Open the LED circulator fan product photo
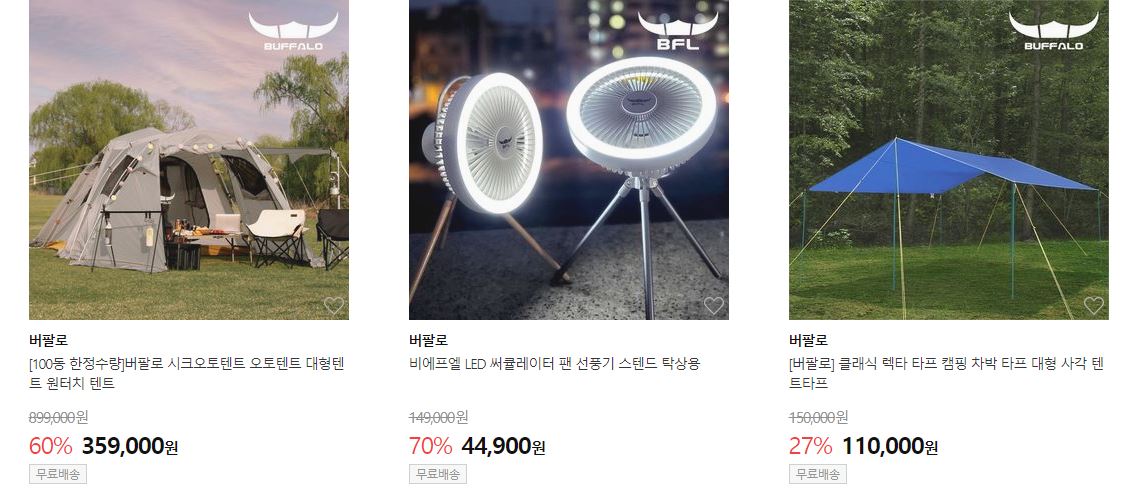Screen dimensions: 1121x494 (568, 159)
